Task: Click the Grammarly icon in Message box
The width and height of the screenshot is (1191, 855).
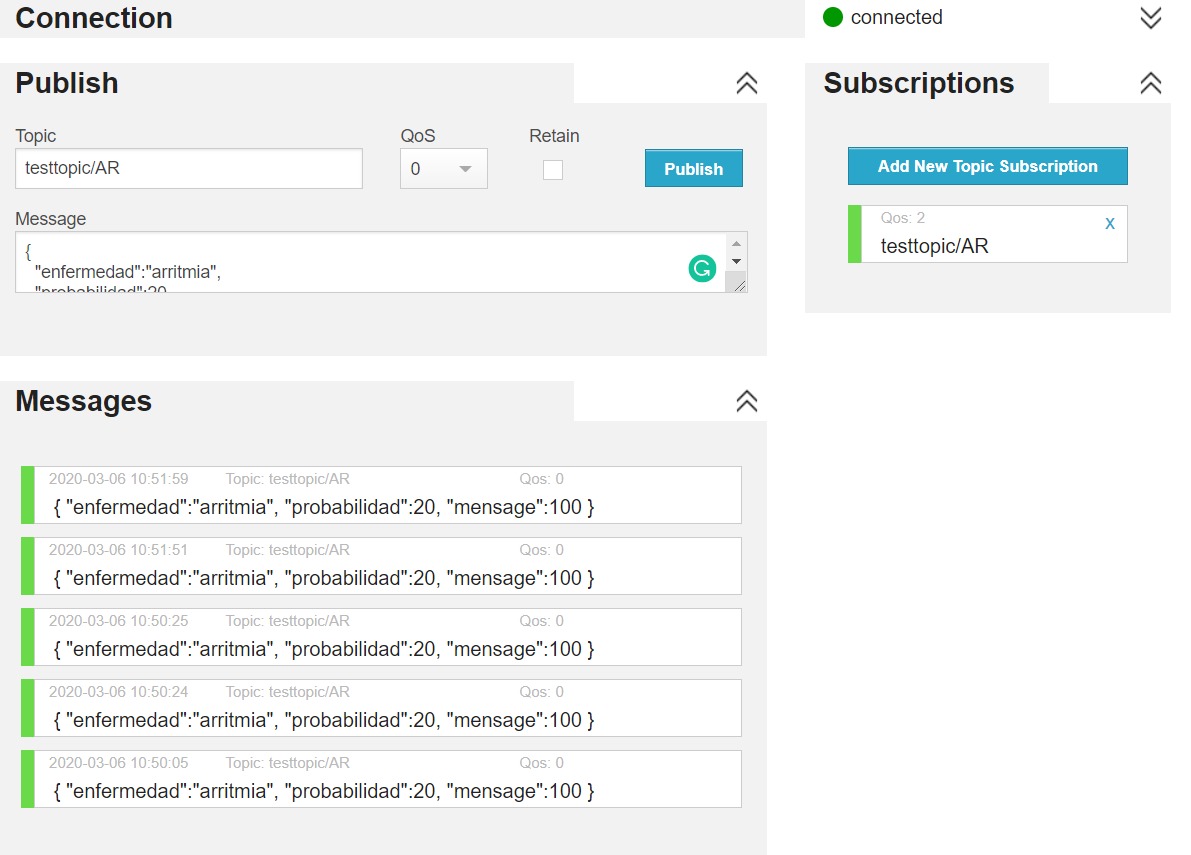Action: 703,268
